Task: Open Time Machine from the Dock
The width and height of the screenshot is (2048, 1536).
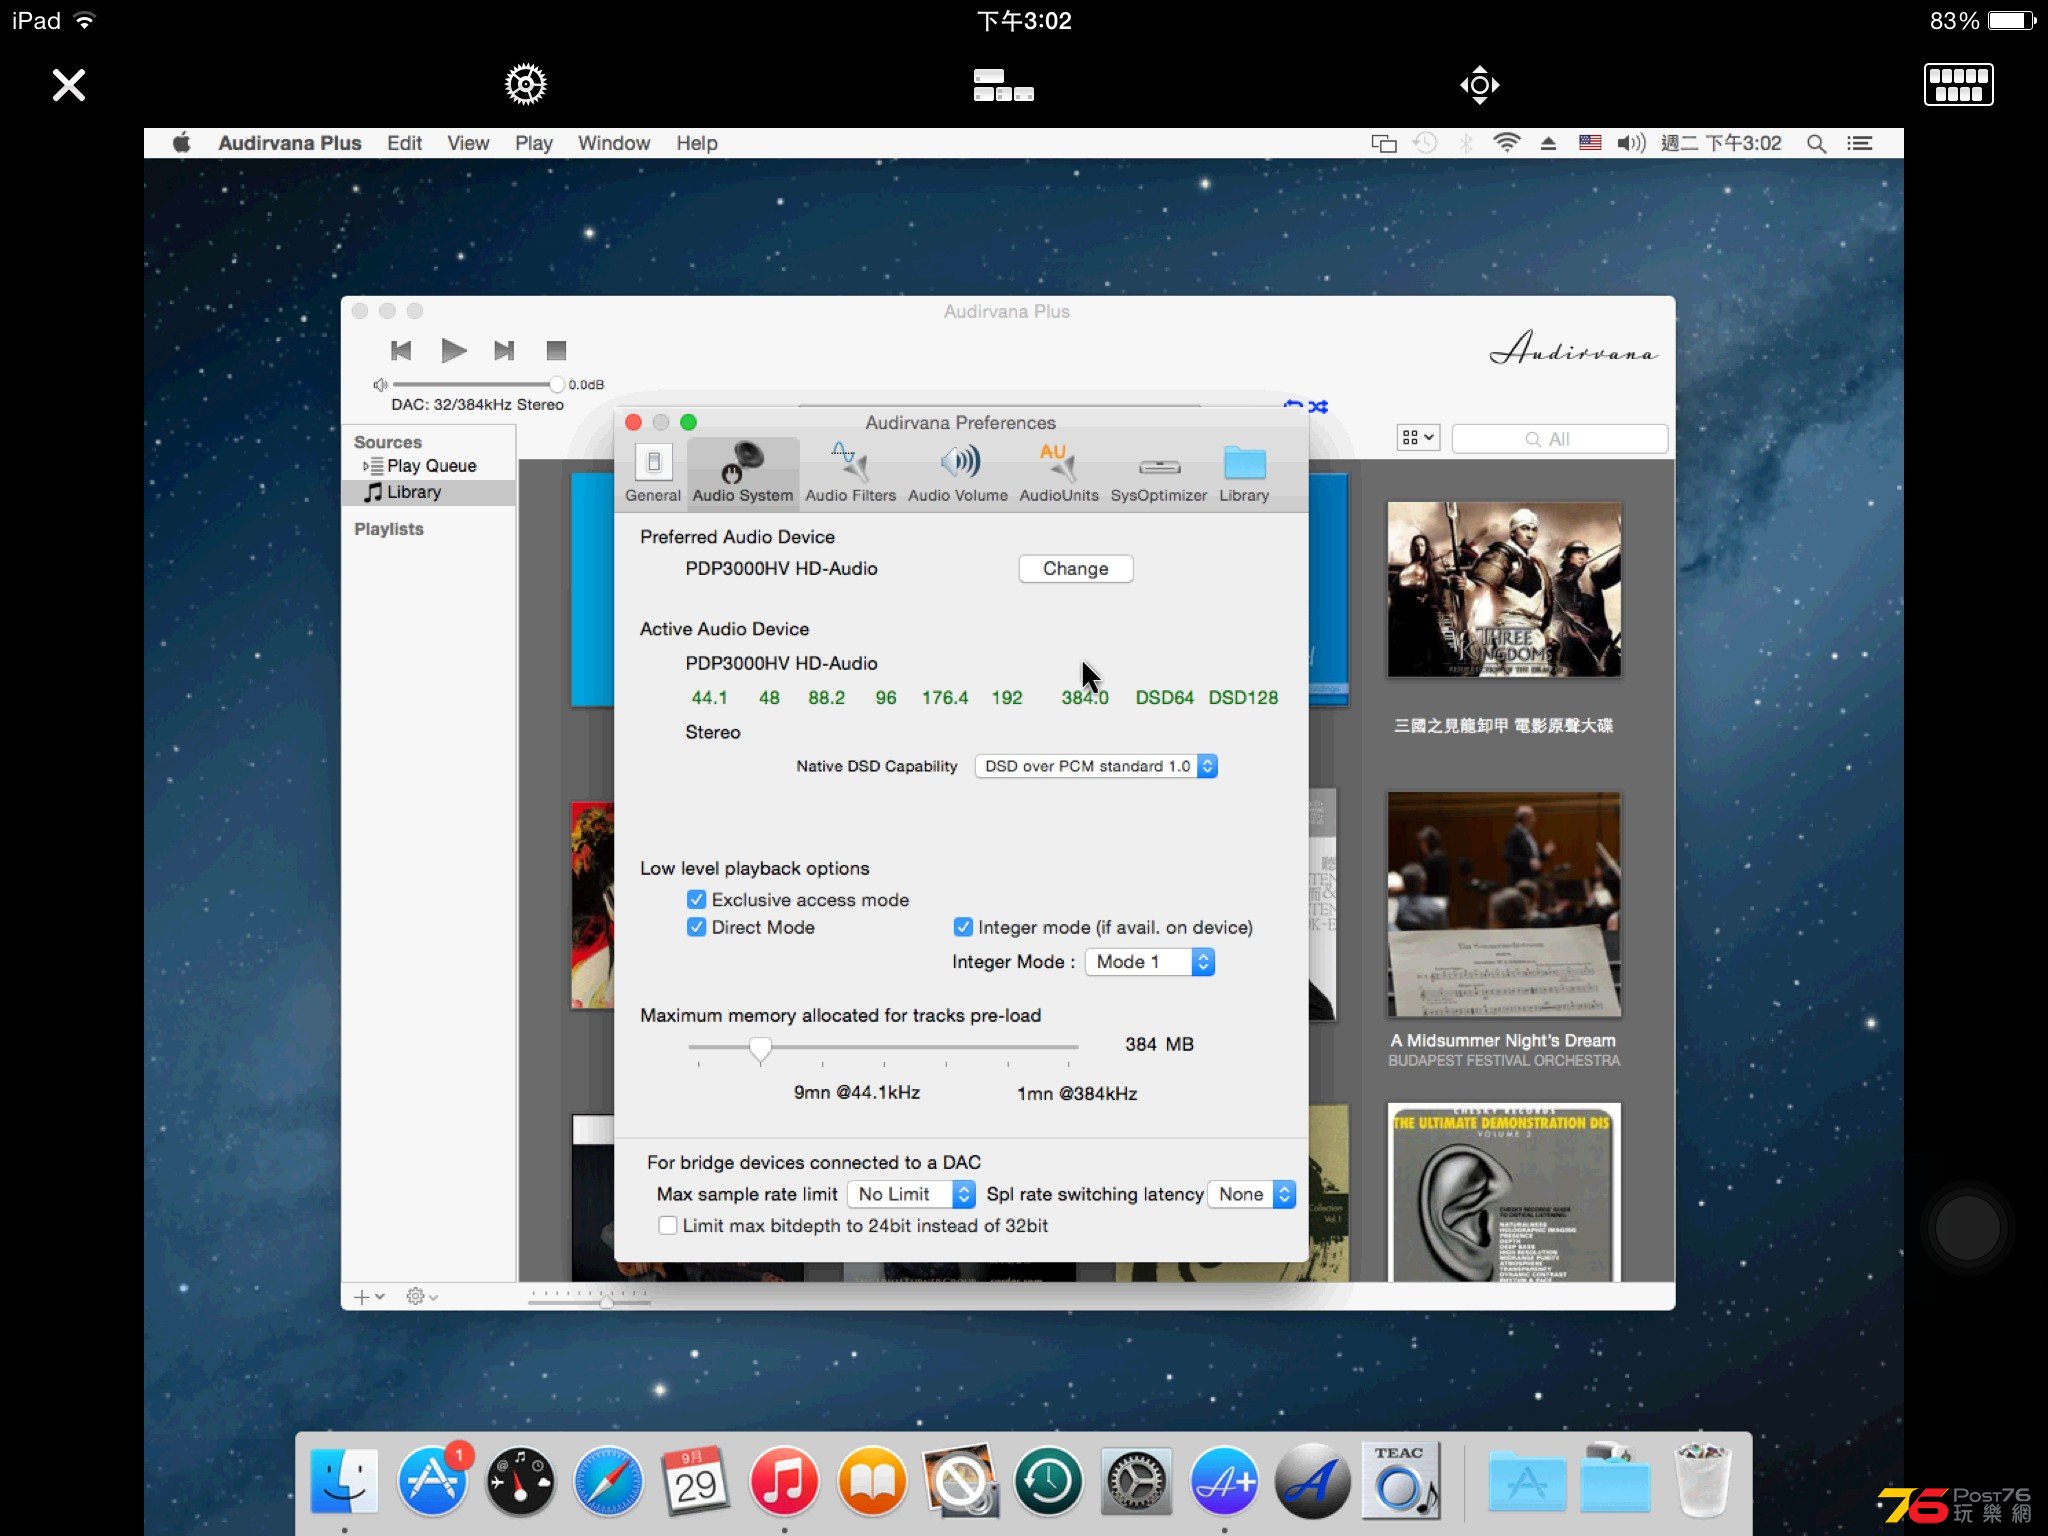Action: [1048, 1481]
